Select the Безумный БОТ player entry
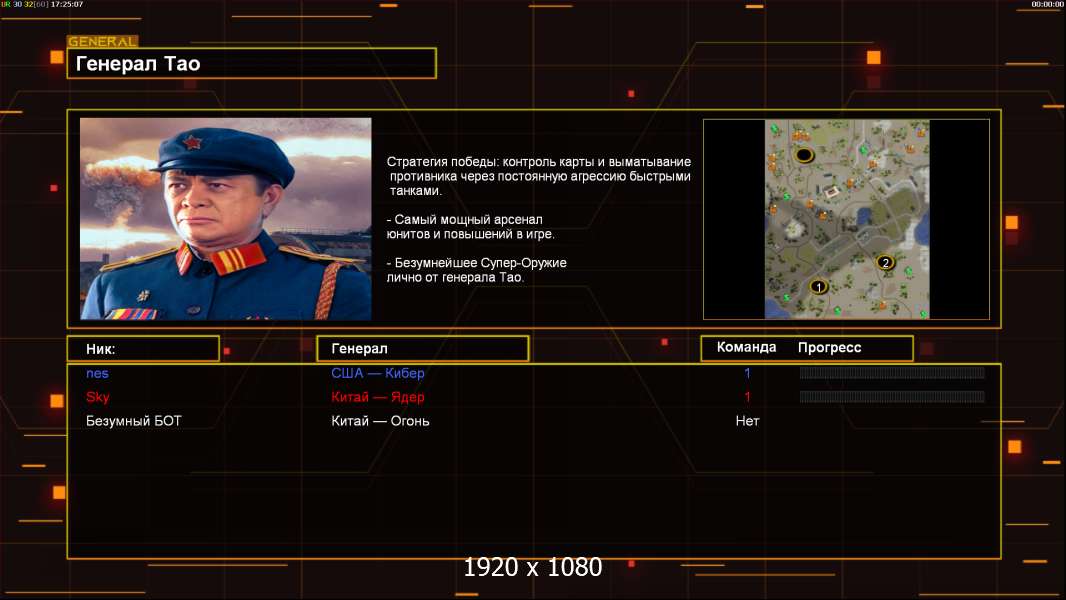 [x=134, y=421]
